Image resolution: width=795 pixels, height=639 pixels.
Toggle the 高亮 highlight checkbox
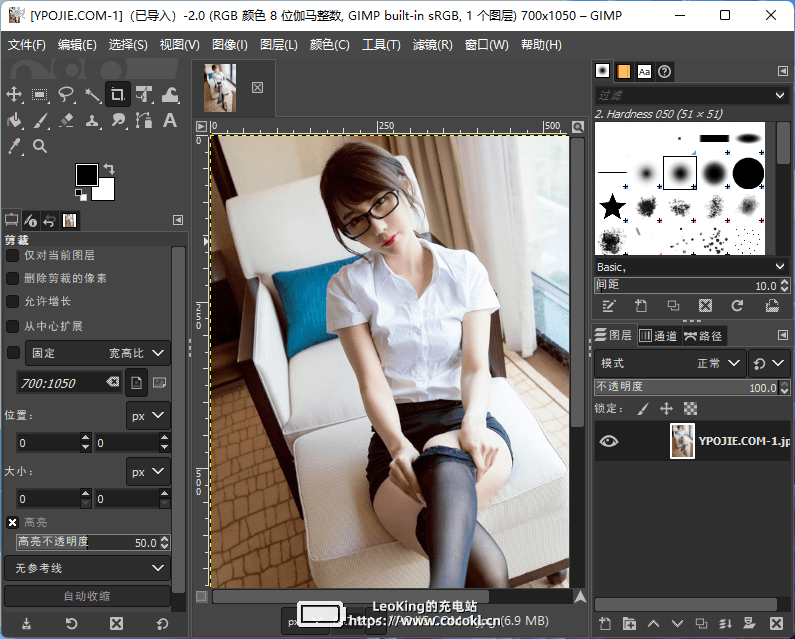[x=13, y=522]
